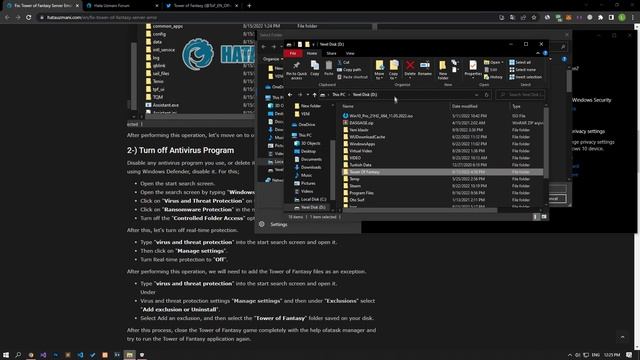Click Invert selection in the ribbon
Viewport: 640px width, 360px height.
(x=525, y=77)
